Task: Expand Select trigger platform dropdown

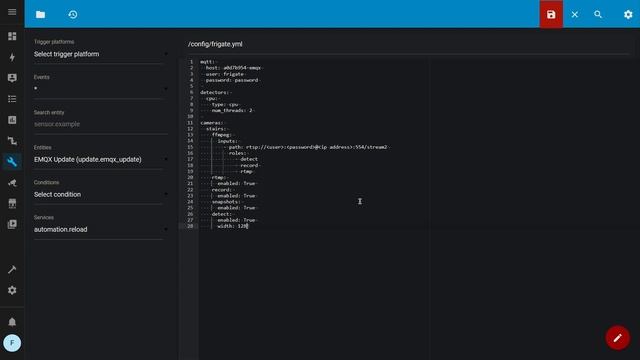Action: click(x=101, y=54)
